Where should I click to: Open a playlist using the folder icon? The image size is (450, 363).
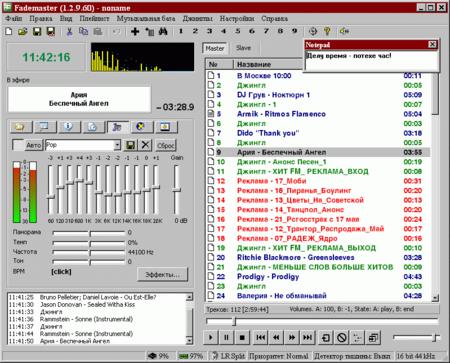tap(23, 32)
